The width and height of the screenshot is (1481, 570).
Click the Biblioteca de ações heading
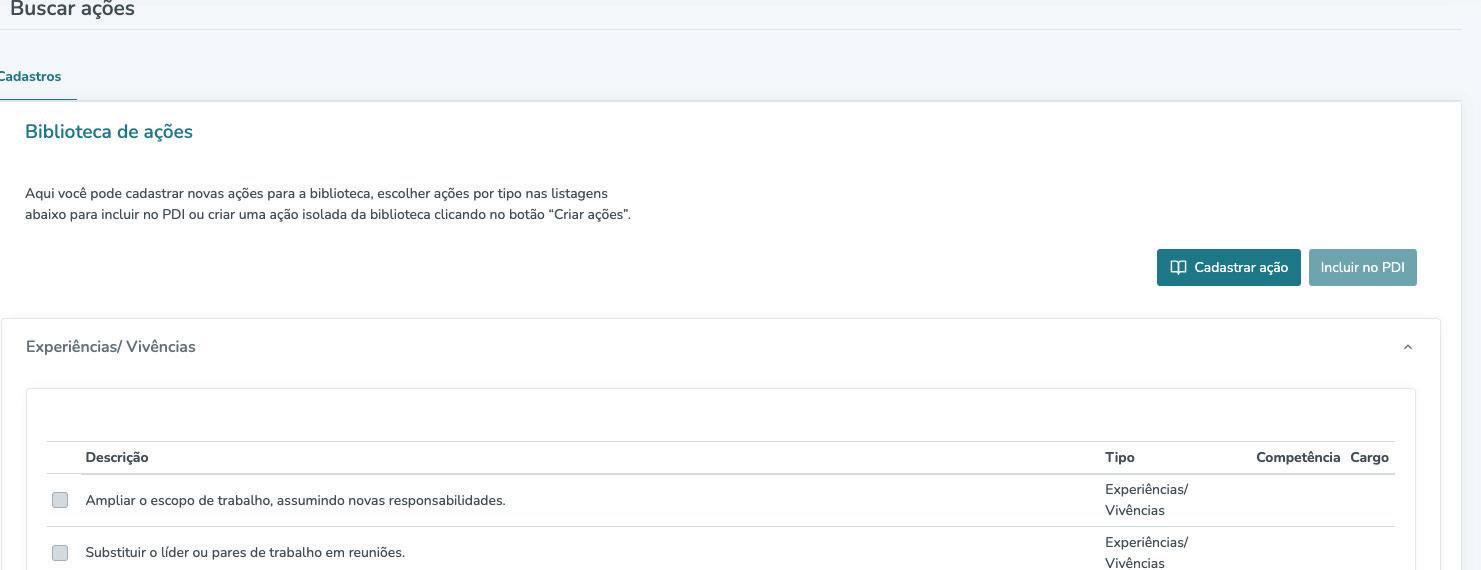(x=109, y=132)
